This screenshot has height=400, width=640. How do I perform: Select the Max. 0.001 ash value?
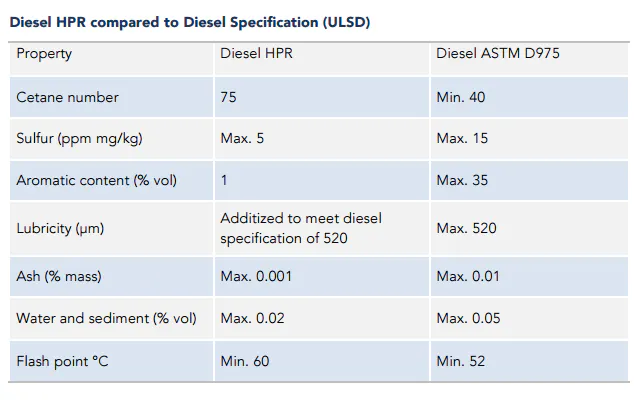point(256,276)
